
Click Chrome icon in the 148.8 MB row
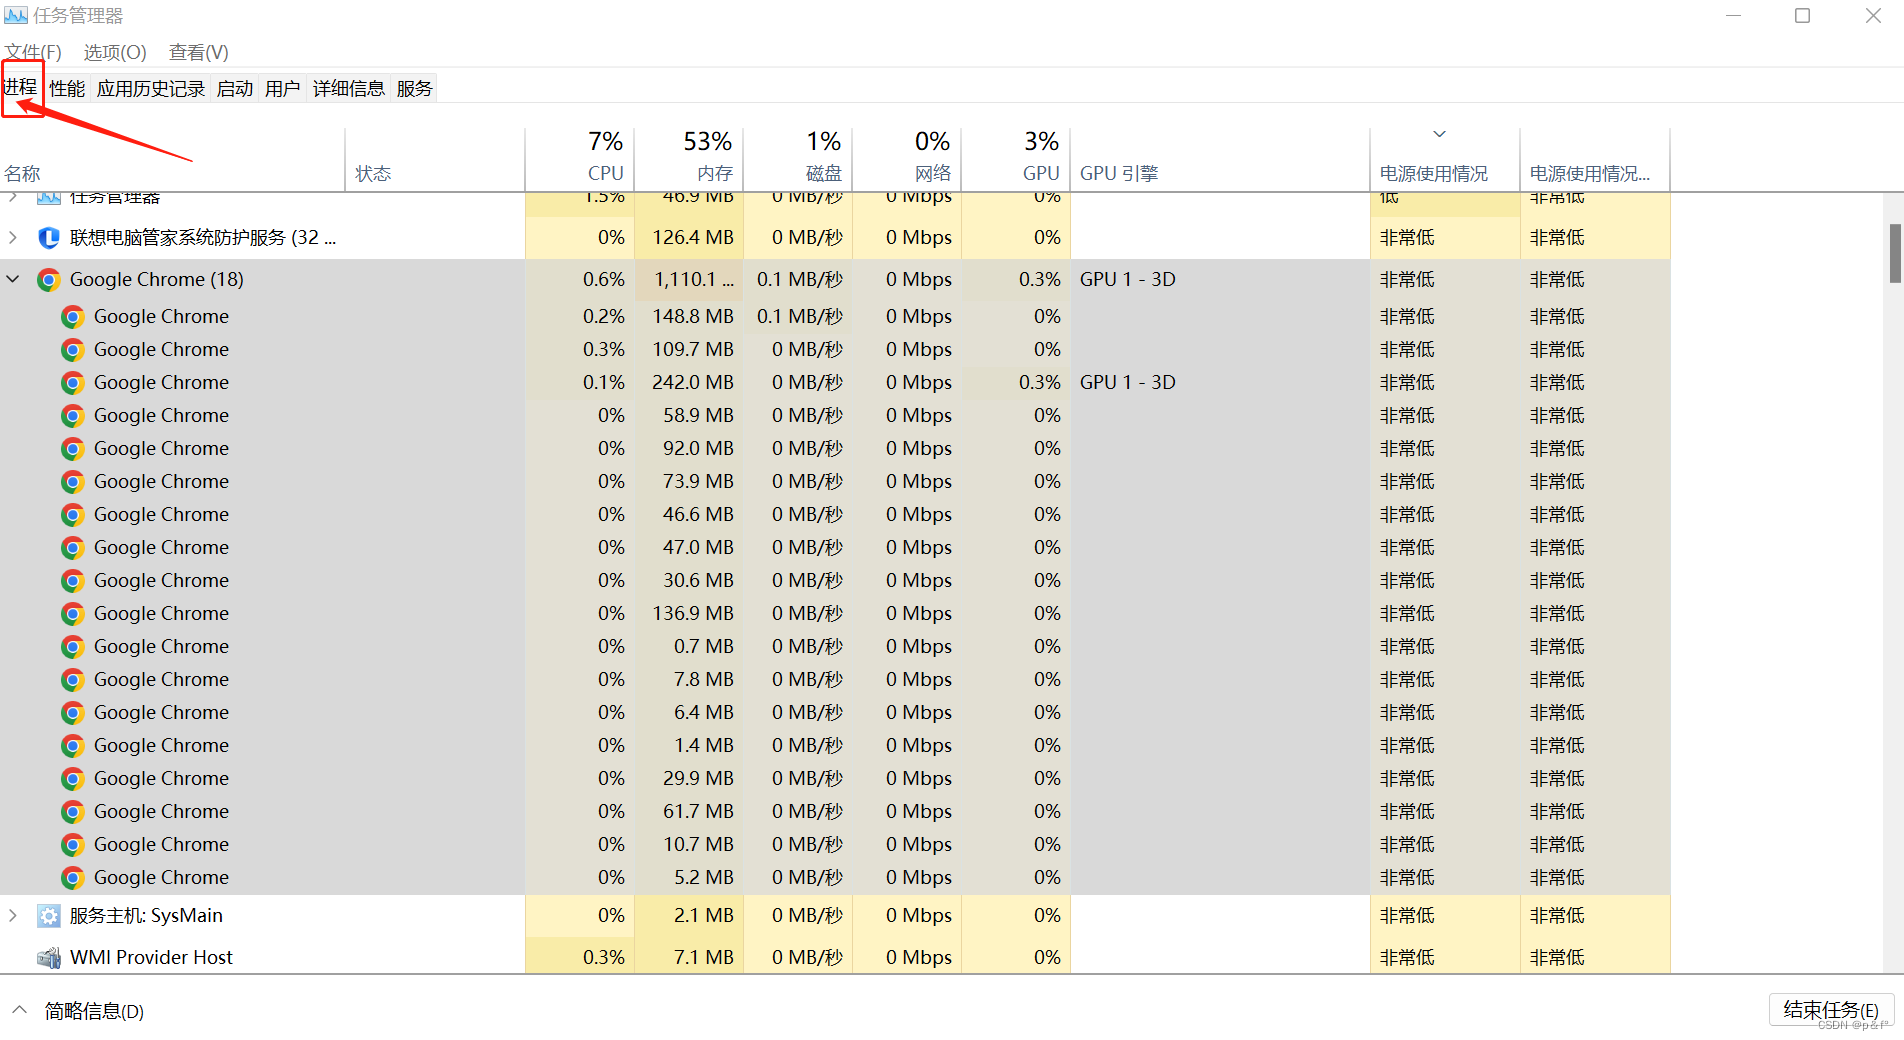coord(72,317)
